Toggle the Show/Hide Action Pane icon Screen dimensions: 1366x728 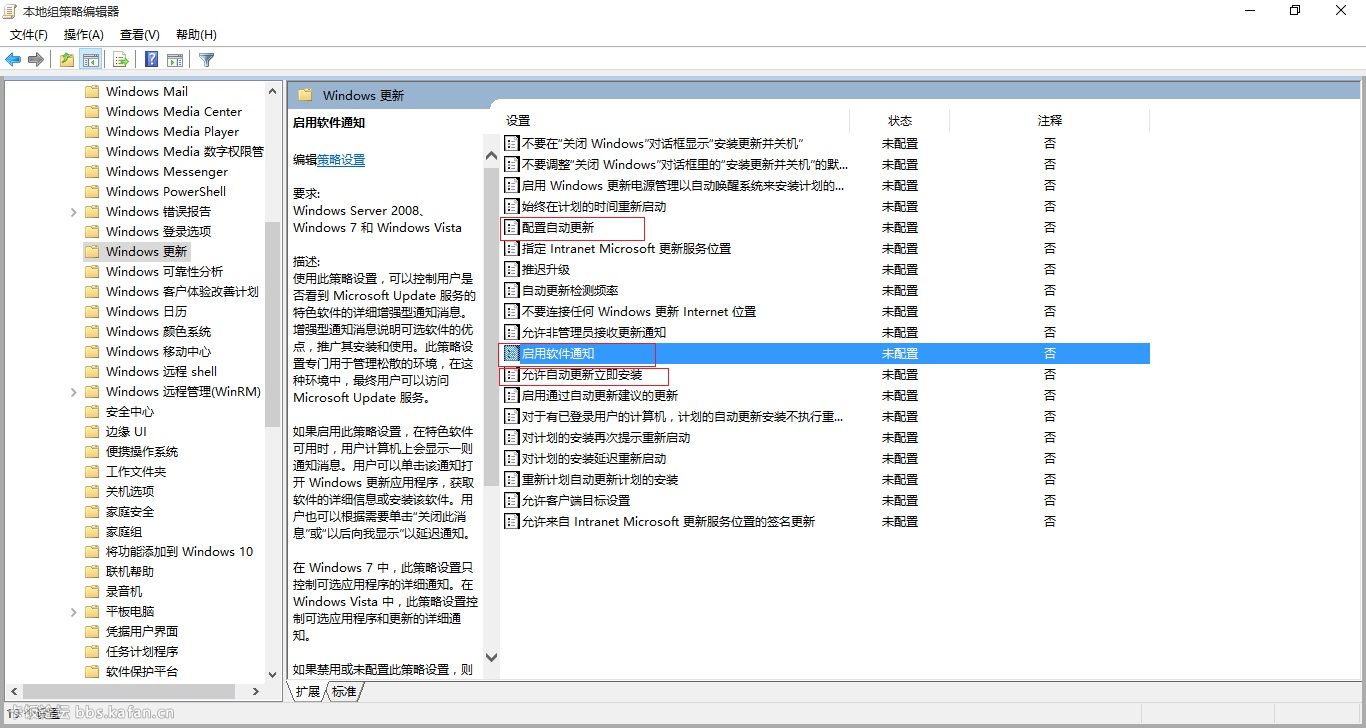click(175, 60)
